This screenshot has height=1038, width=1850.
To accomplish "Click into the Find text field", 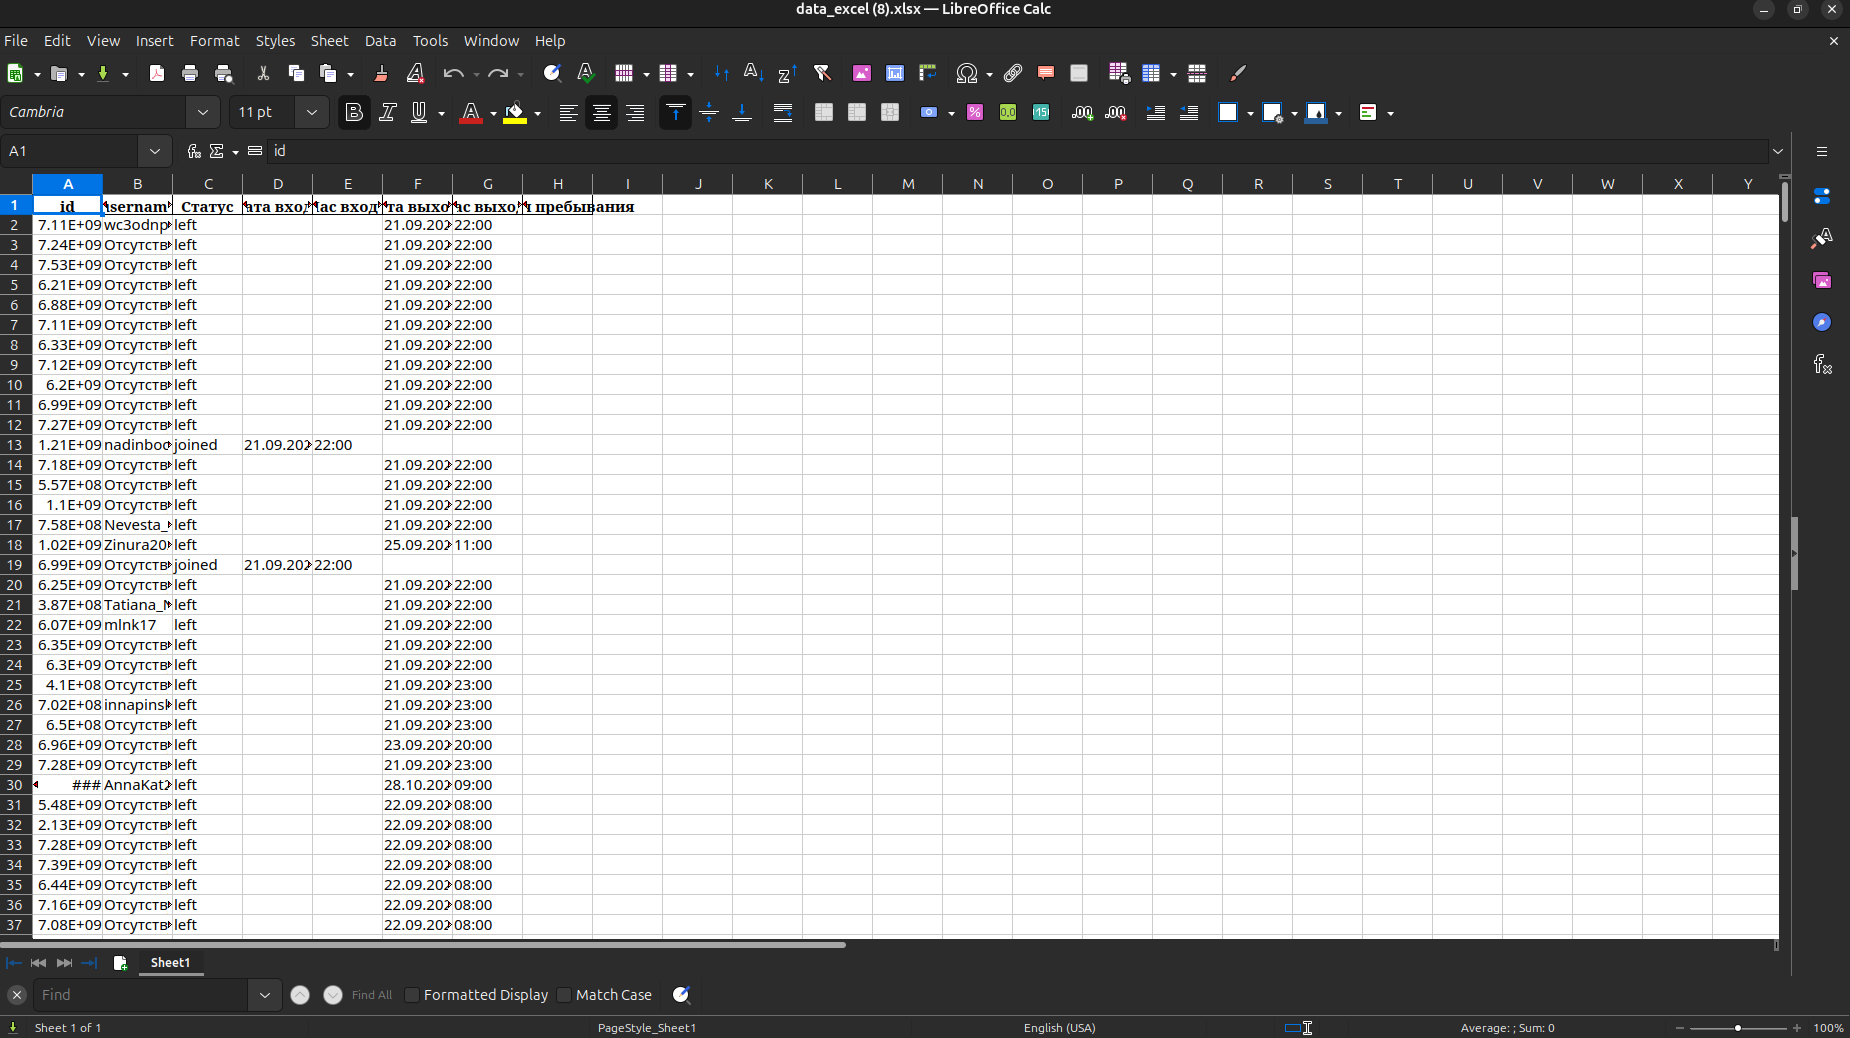I will 140,995.
